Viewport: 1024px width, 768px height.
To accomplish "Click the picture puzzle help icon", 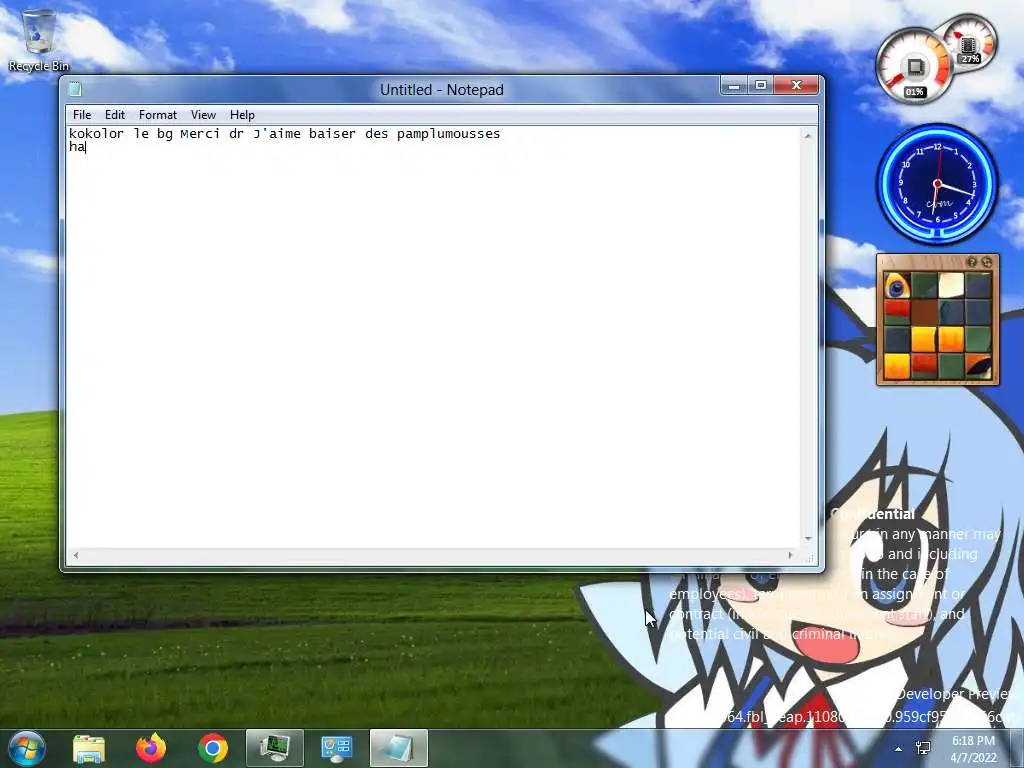I will [972, 262].
